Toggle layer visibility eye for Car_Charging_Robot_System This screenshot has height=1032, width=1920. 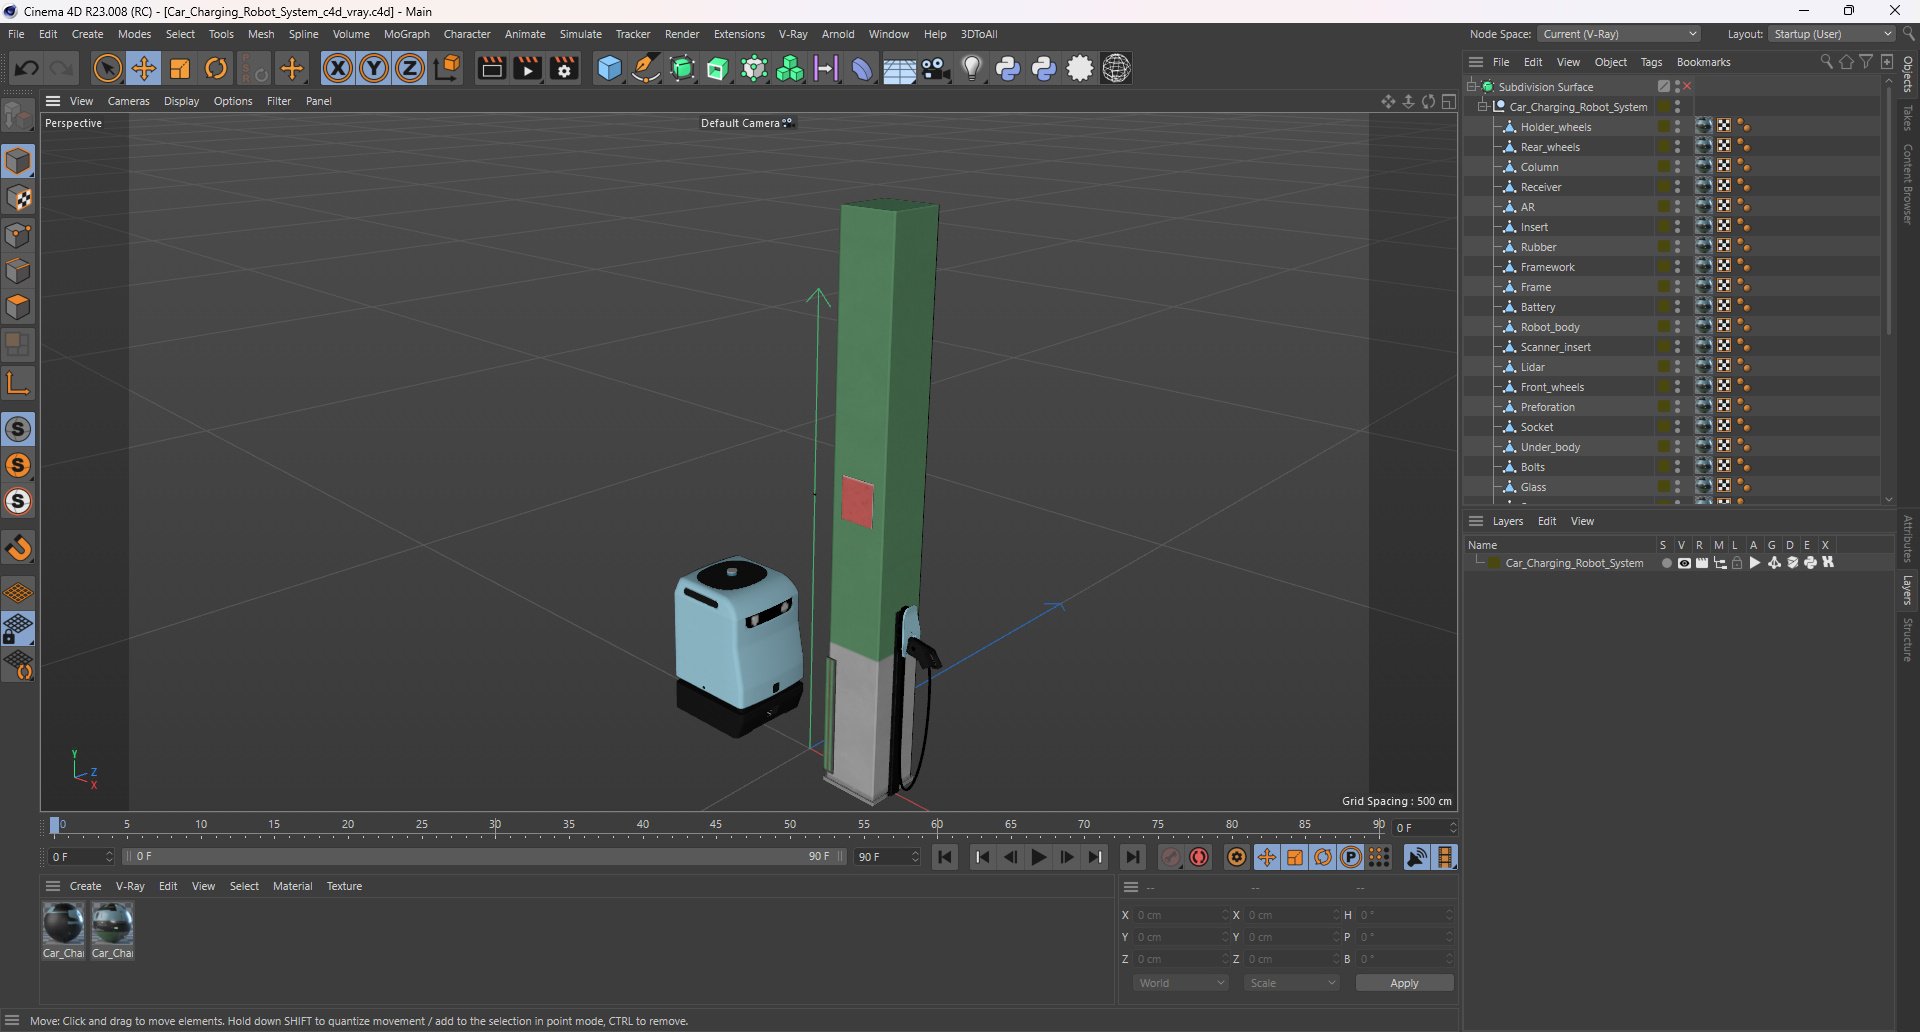pos(1684,563)
